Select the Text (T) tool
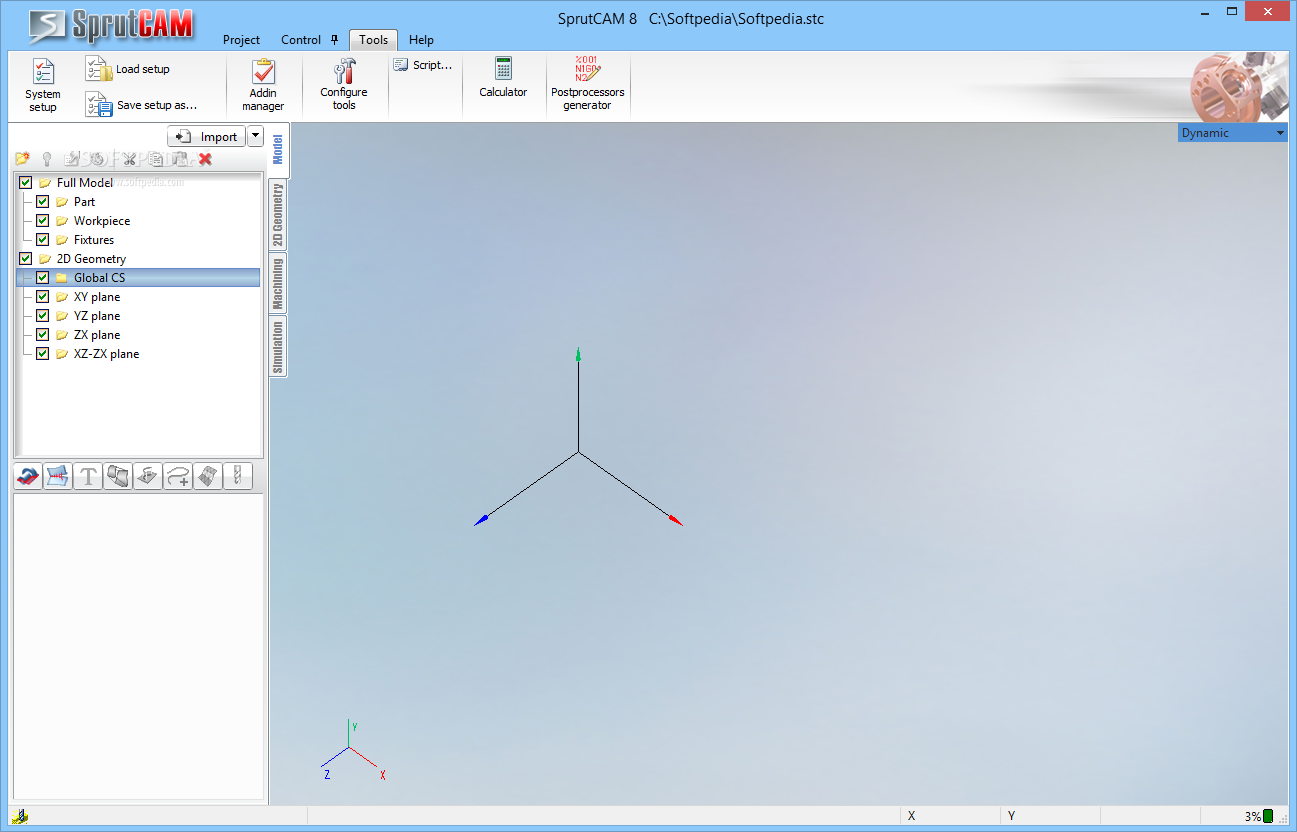The width and height of the screenshot is (1297, 832). [x=88, y=477]
